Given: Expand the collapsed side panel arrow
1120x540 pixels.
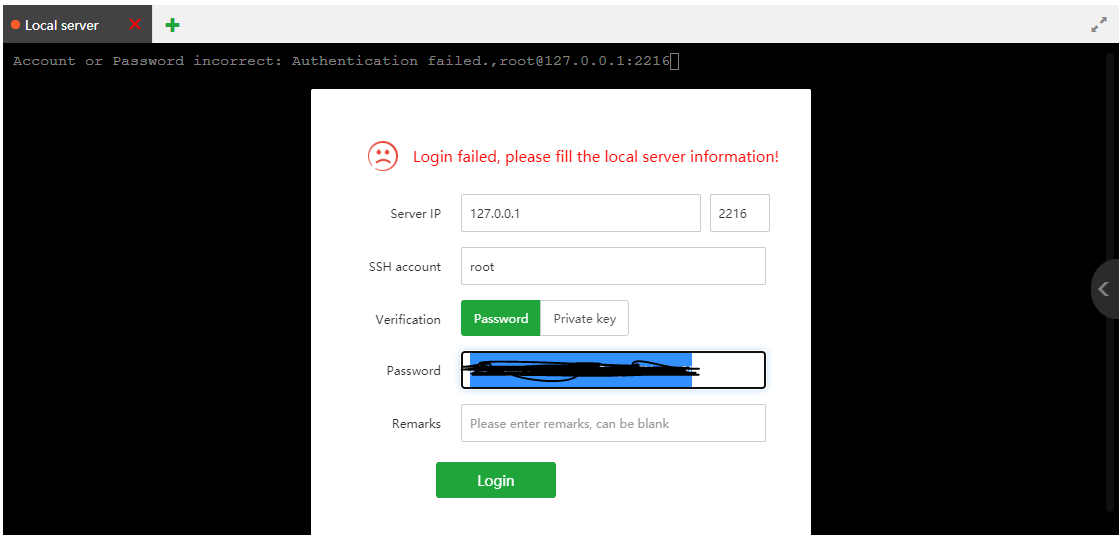Looking at the screenshot, I should (1104, 289).
